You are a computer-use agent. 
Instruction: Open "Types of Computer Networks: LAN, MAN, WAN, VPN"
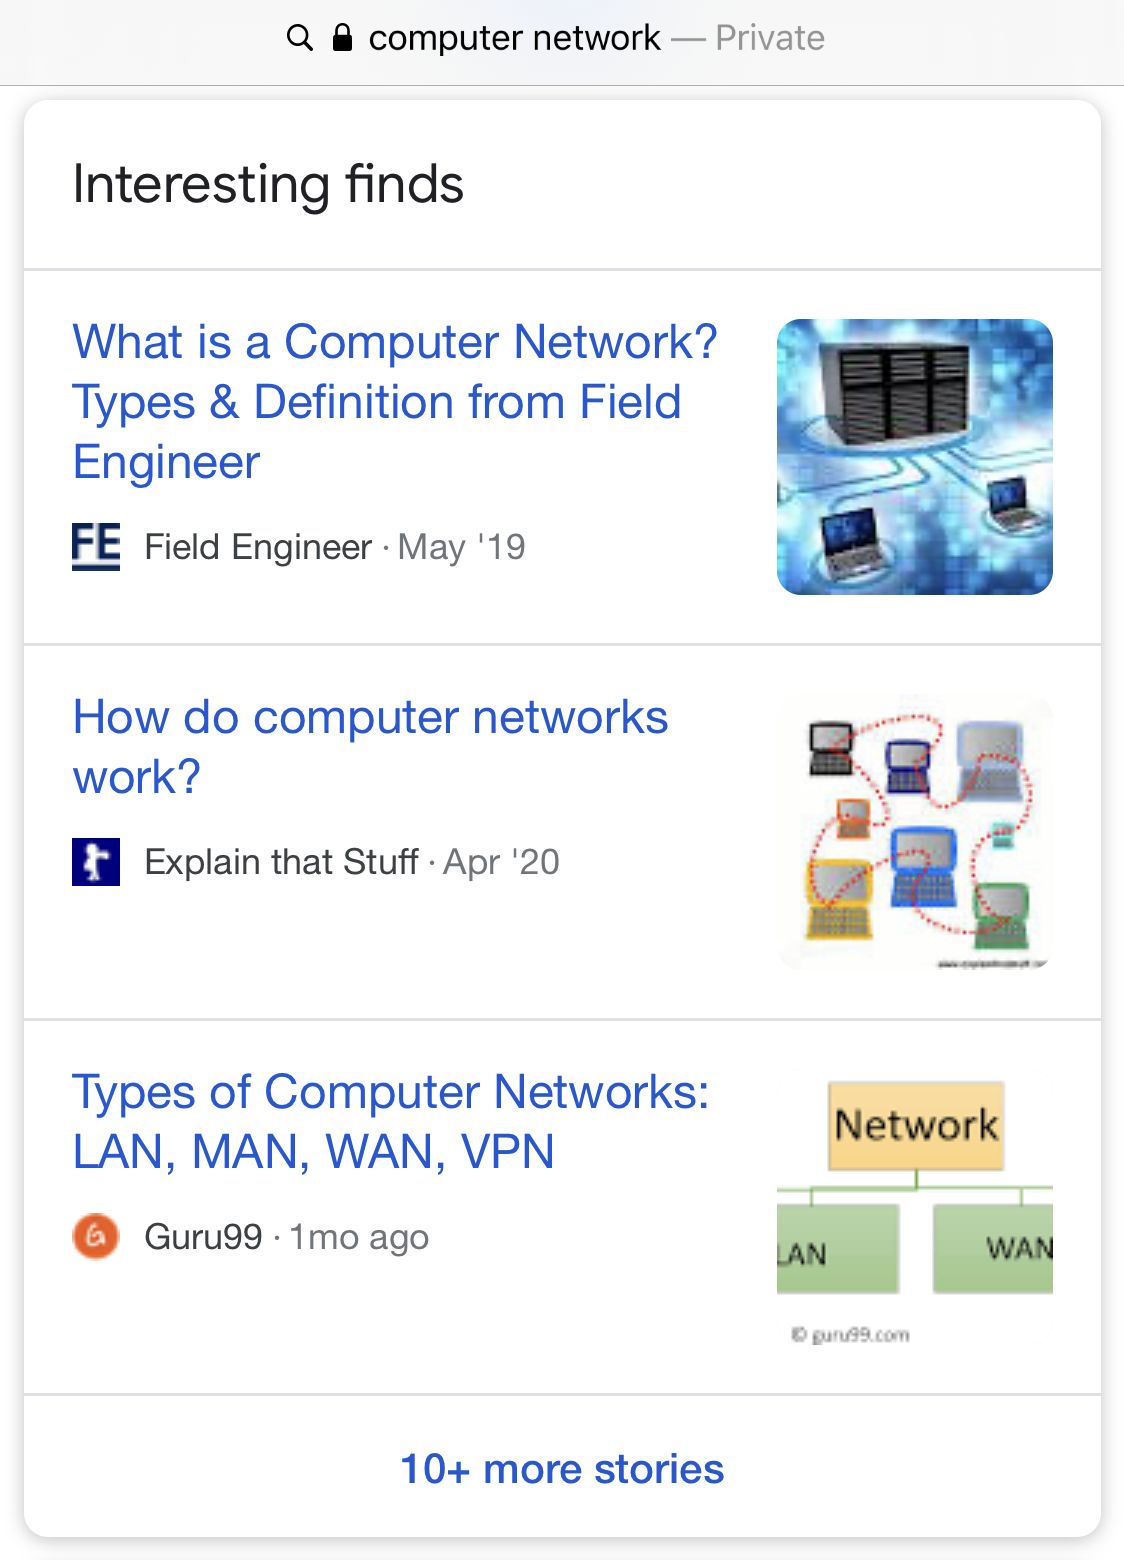[391, 1122]
